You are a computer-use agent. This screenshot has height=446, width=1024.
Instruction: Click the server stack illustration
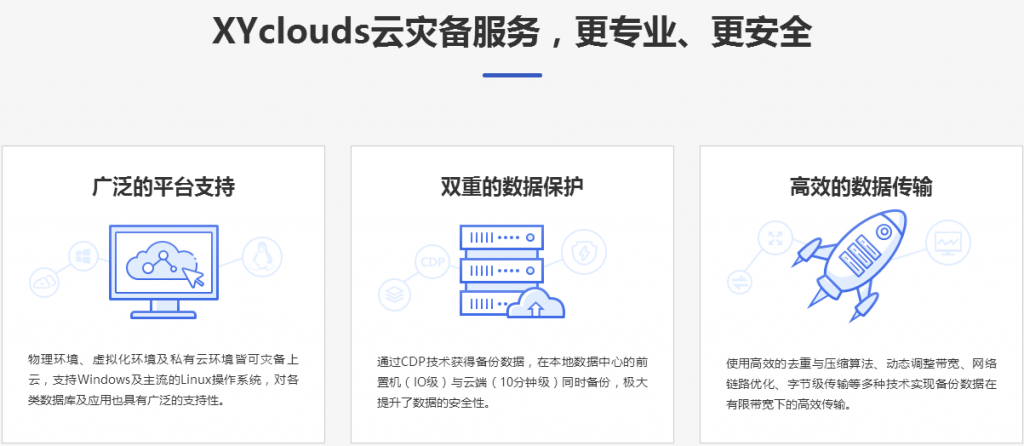click(x=502, y=272)
